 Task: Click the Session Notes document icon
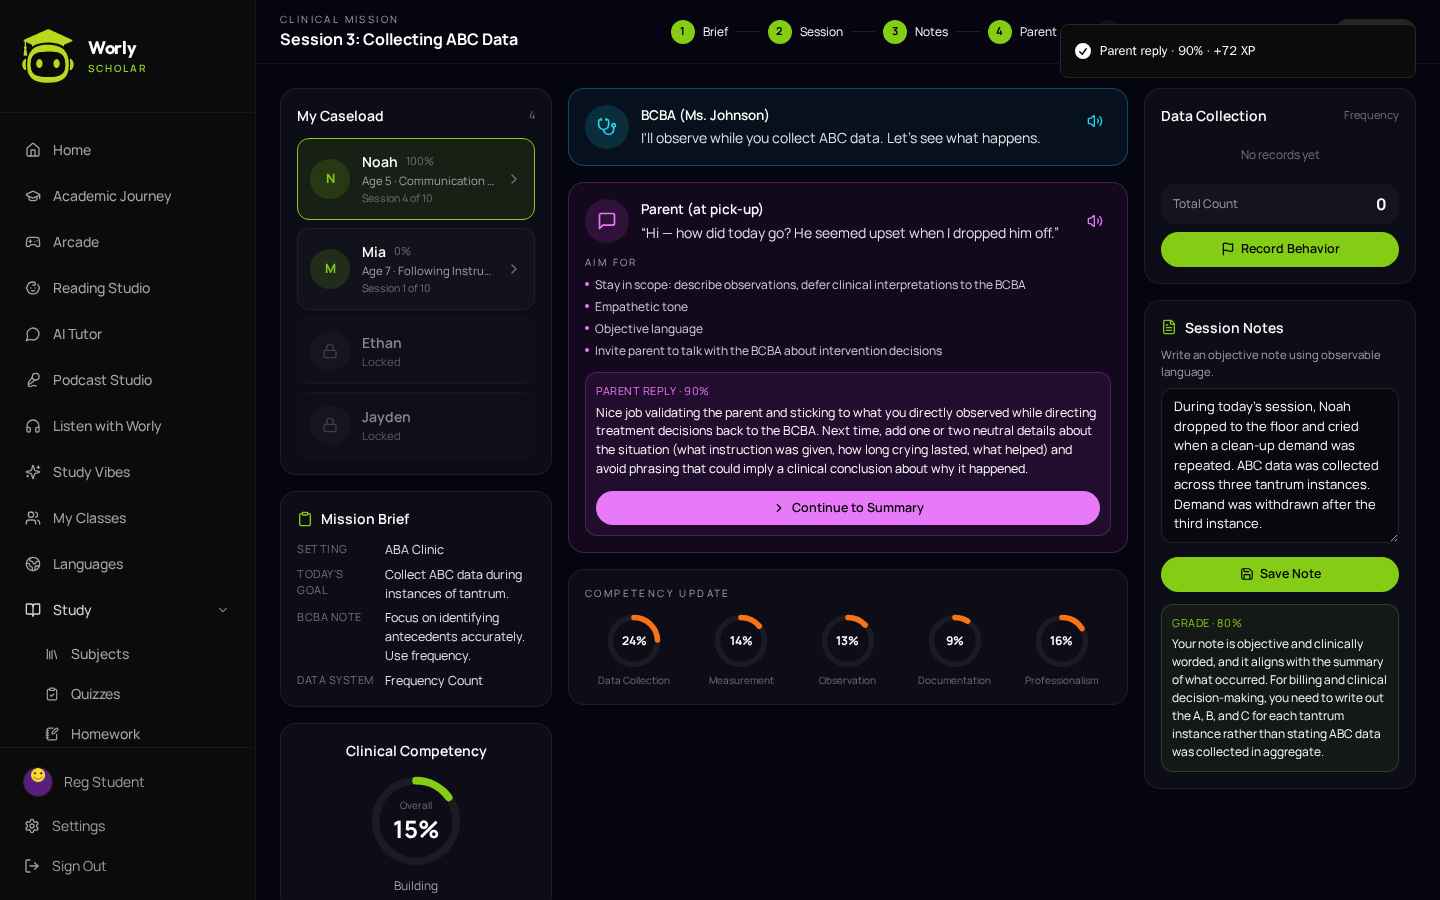click(1169, 328)
